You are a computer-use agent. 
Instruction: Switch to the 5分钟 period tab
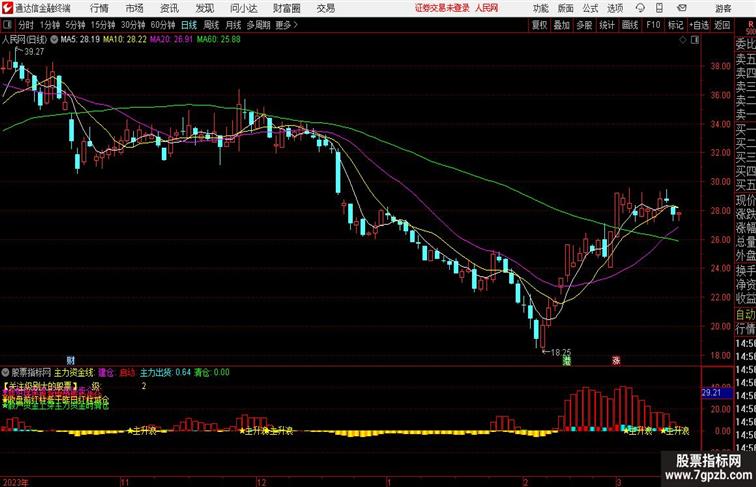click(75, 25)
